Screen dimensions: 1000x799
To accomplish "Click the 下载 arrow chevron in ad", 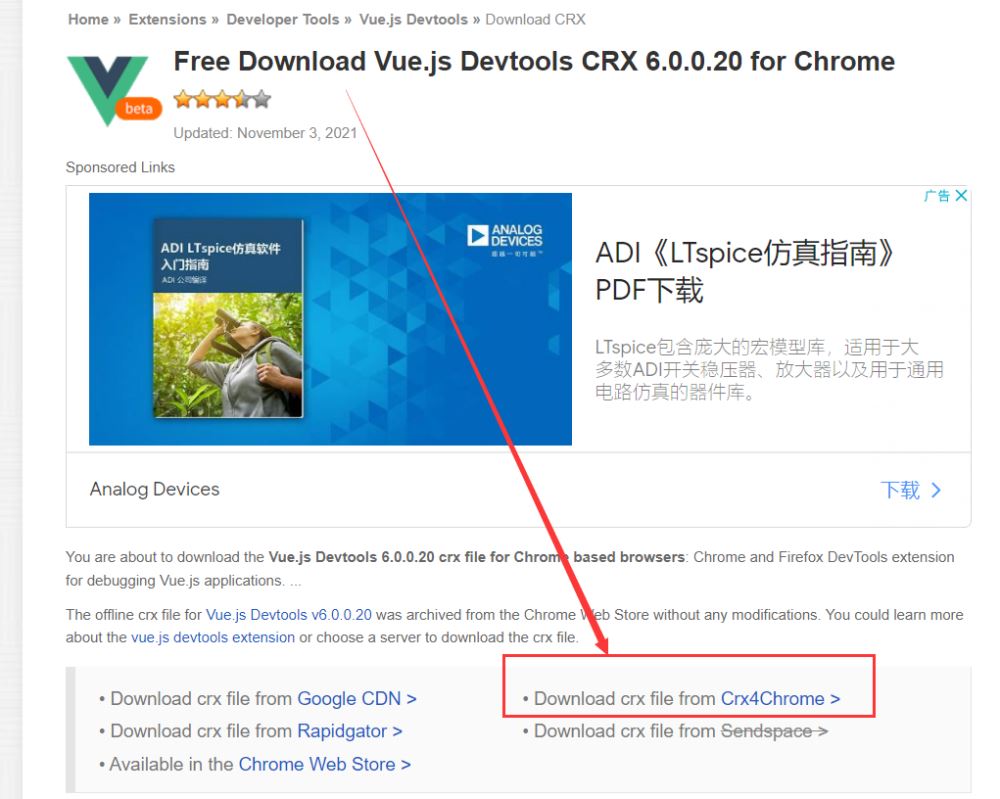I will pyautogui.click(x=936, y=490).
